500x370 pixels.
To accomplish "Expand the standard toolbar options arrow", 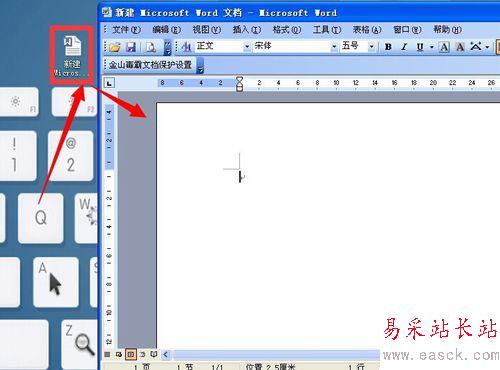I will [168, 47].
